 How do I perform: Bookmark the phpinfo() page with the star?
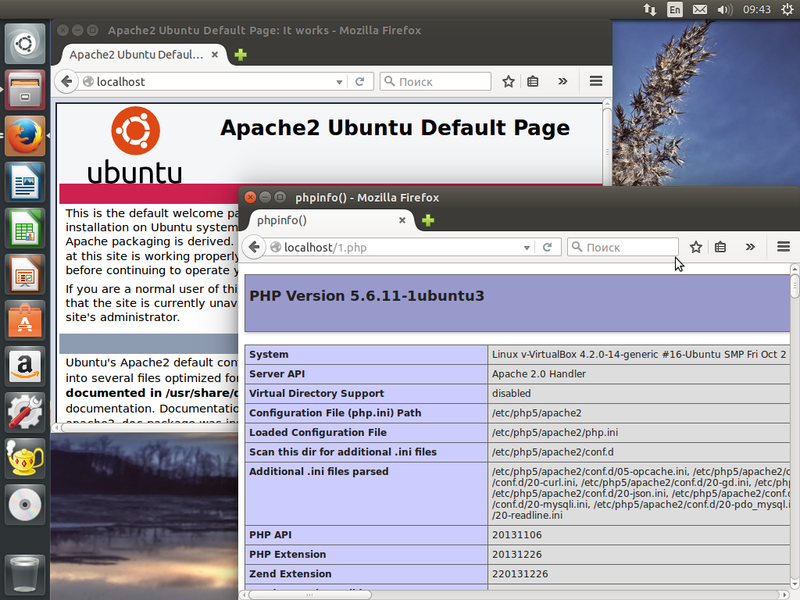[x=696, y=247]
